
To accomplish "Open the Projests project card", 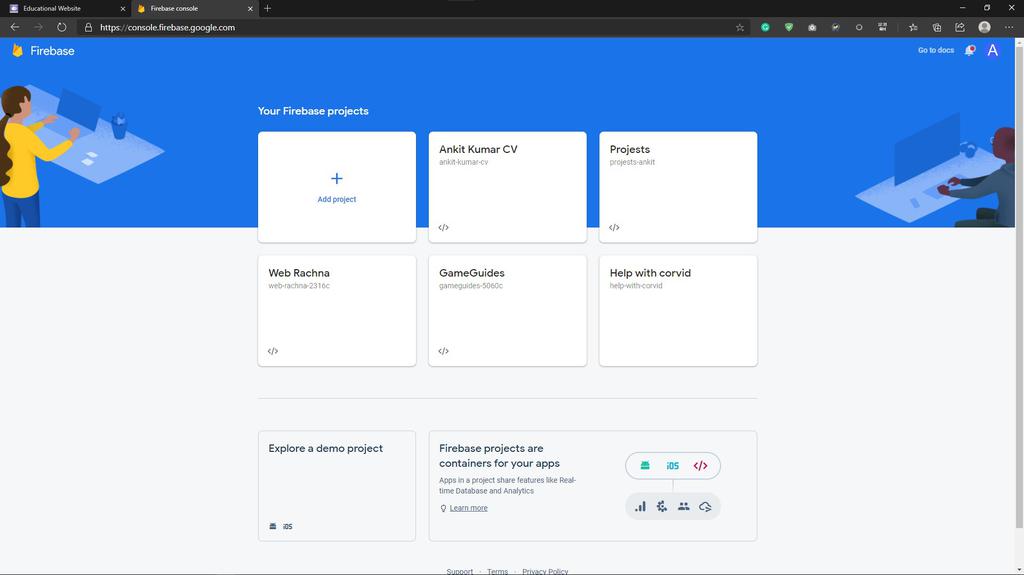I will tap(678, 187).
